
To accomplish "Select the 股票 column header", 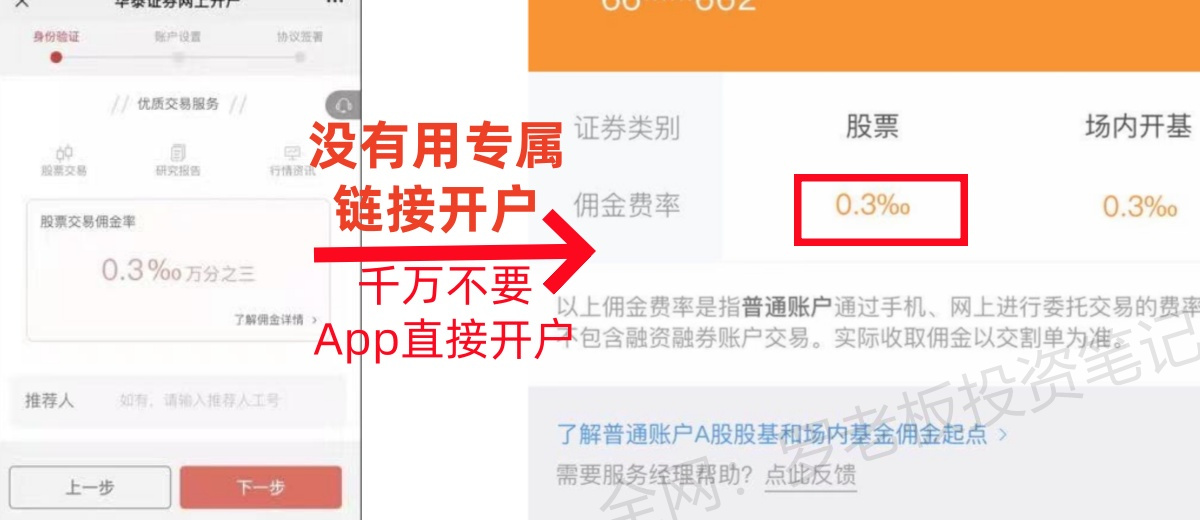I will pos(873,127).
